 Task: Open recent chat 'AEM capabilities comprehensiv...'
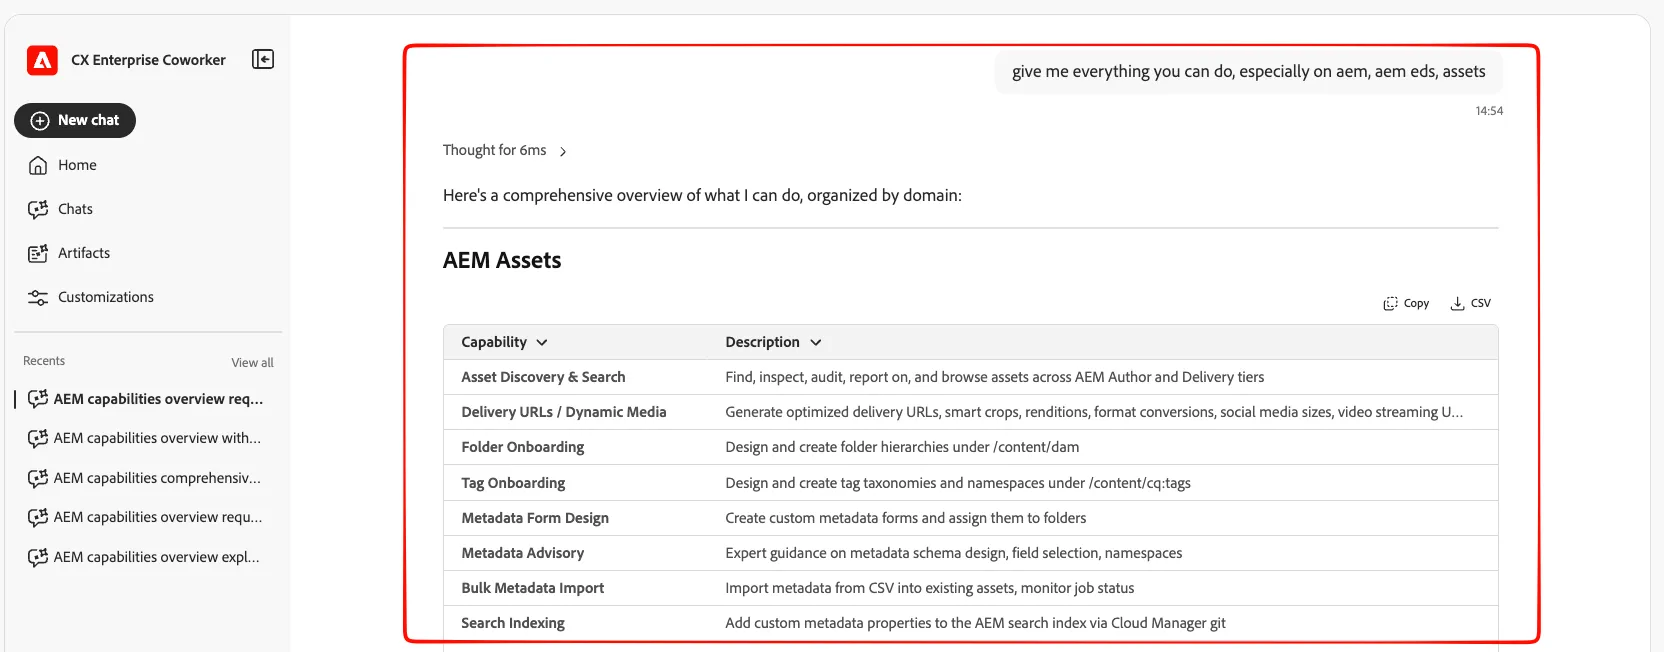click(146, 478)
